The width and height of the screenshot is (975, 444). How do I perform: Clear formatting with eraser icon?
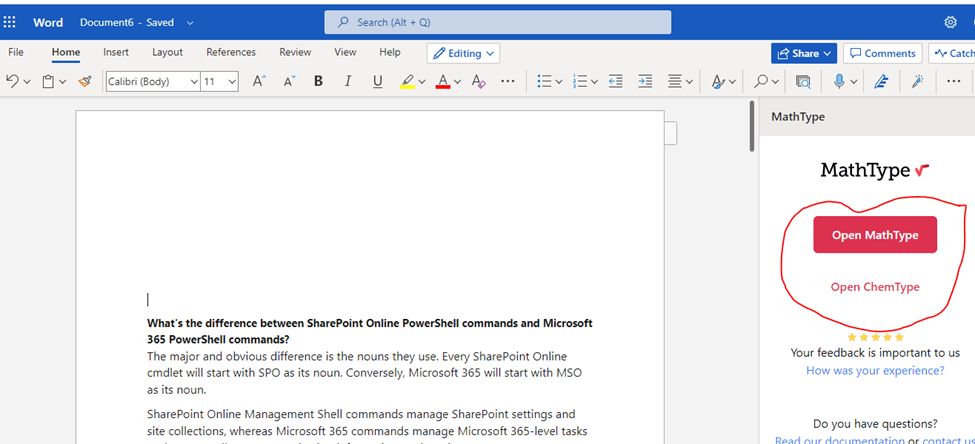[x=478, y=81]
